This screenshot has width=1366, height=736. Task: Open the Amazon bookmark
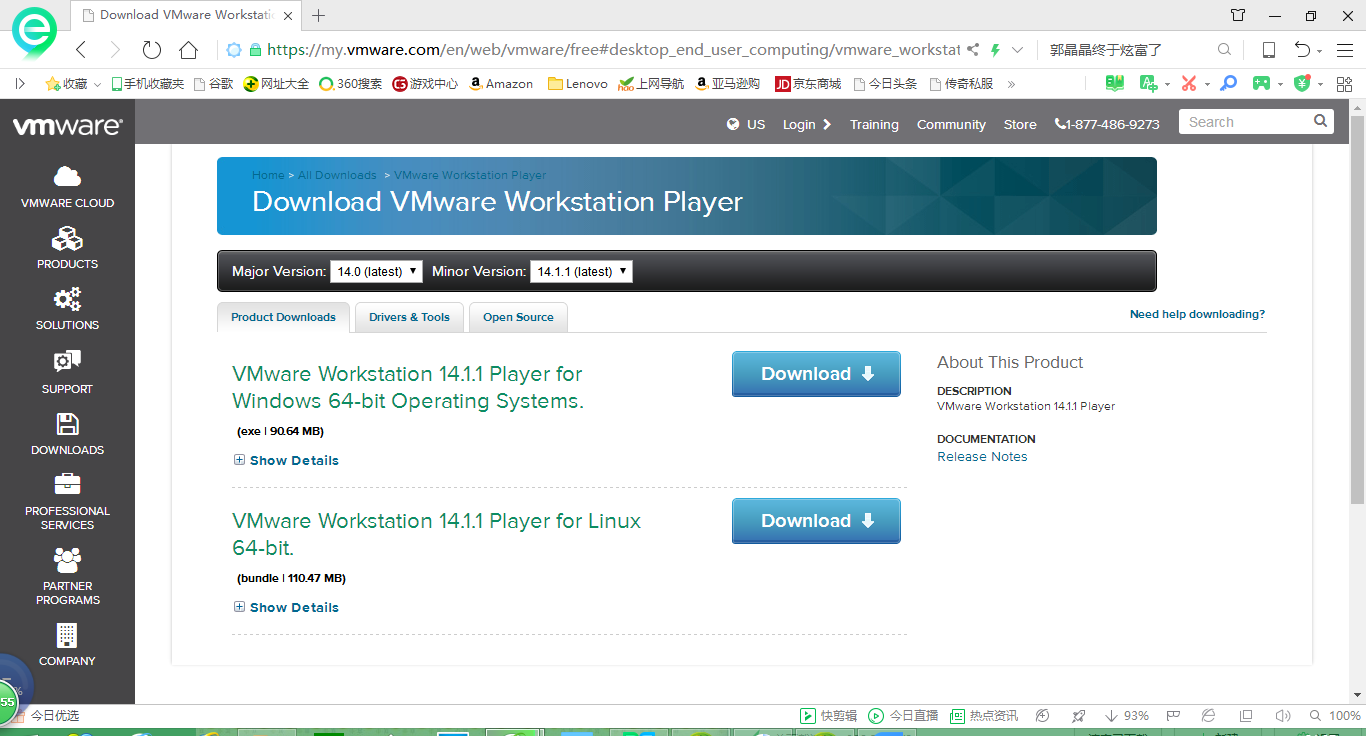coord(501,84)
